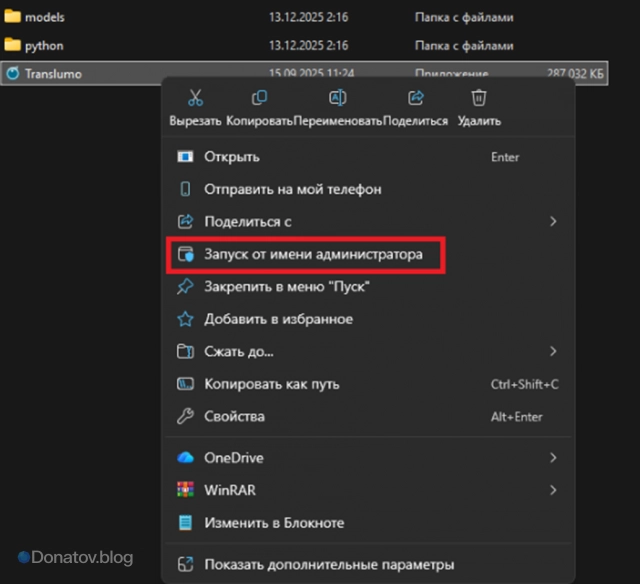Choose Копировать как путь

pyautogui.click(x=368, y=384)
